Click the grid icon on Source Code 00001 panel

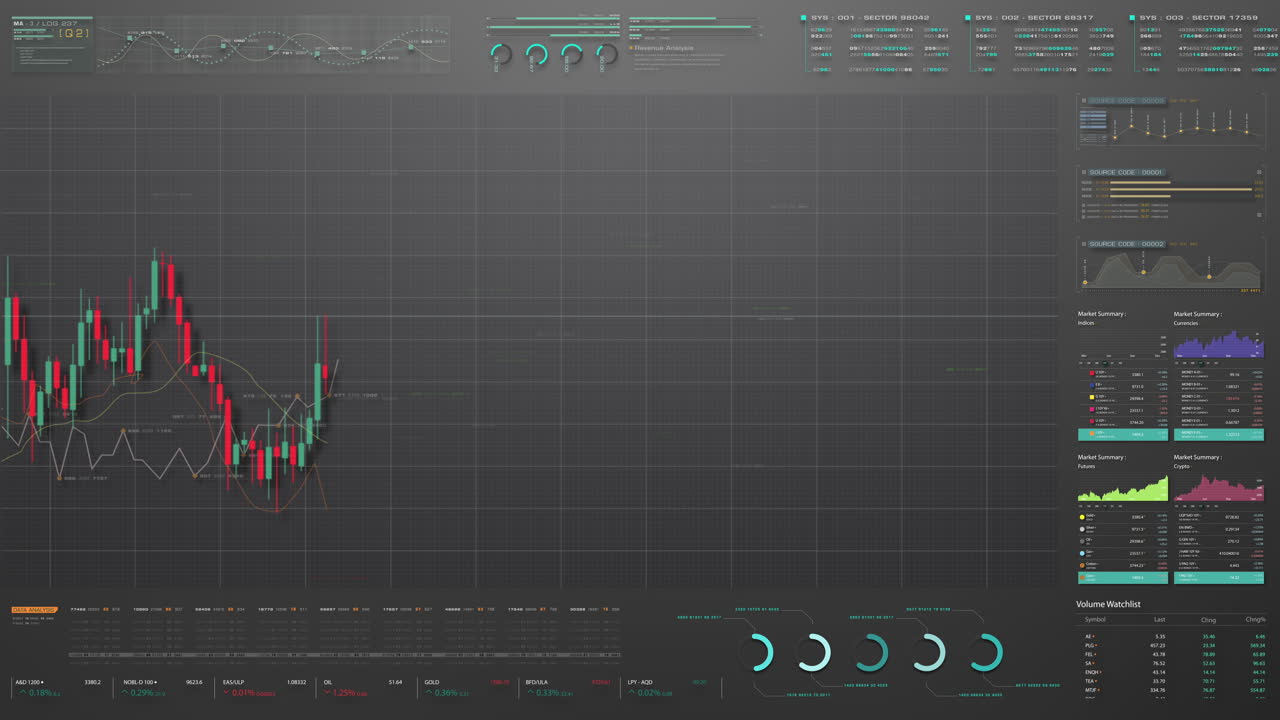[1083, 171]
